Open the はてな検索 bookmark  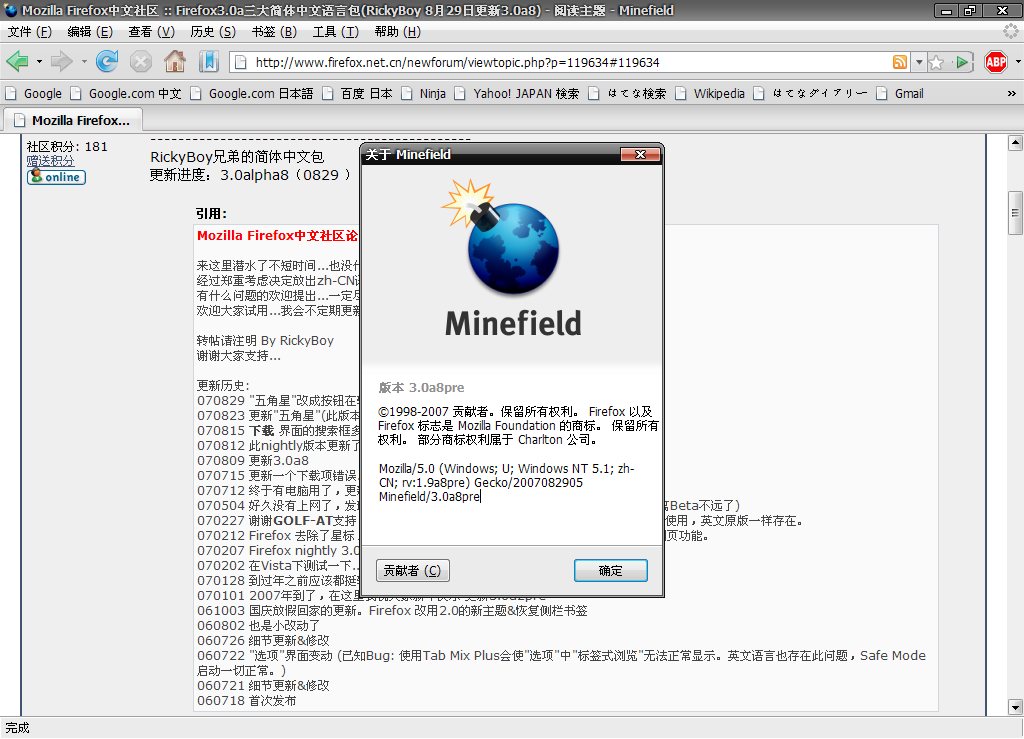pos(628,93)
